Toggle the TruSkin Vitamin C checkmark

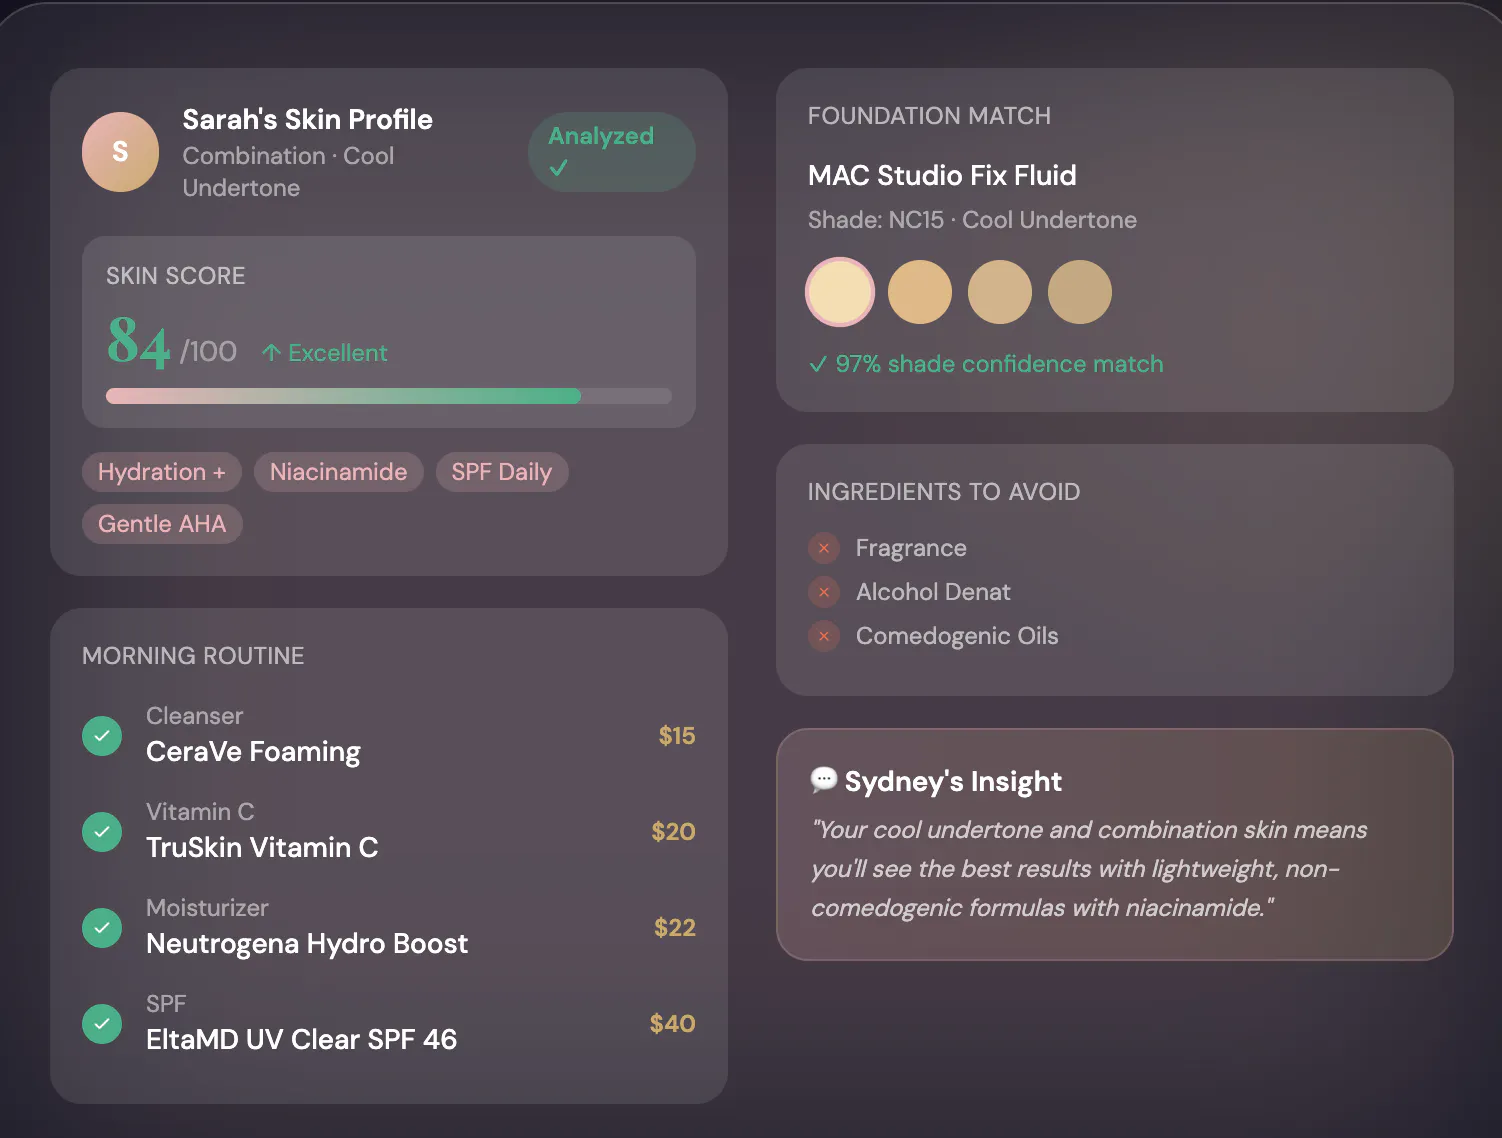tap(102, 832)
